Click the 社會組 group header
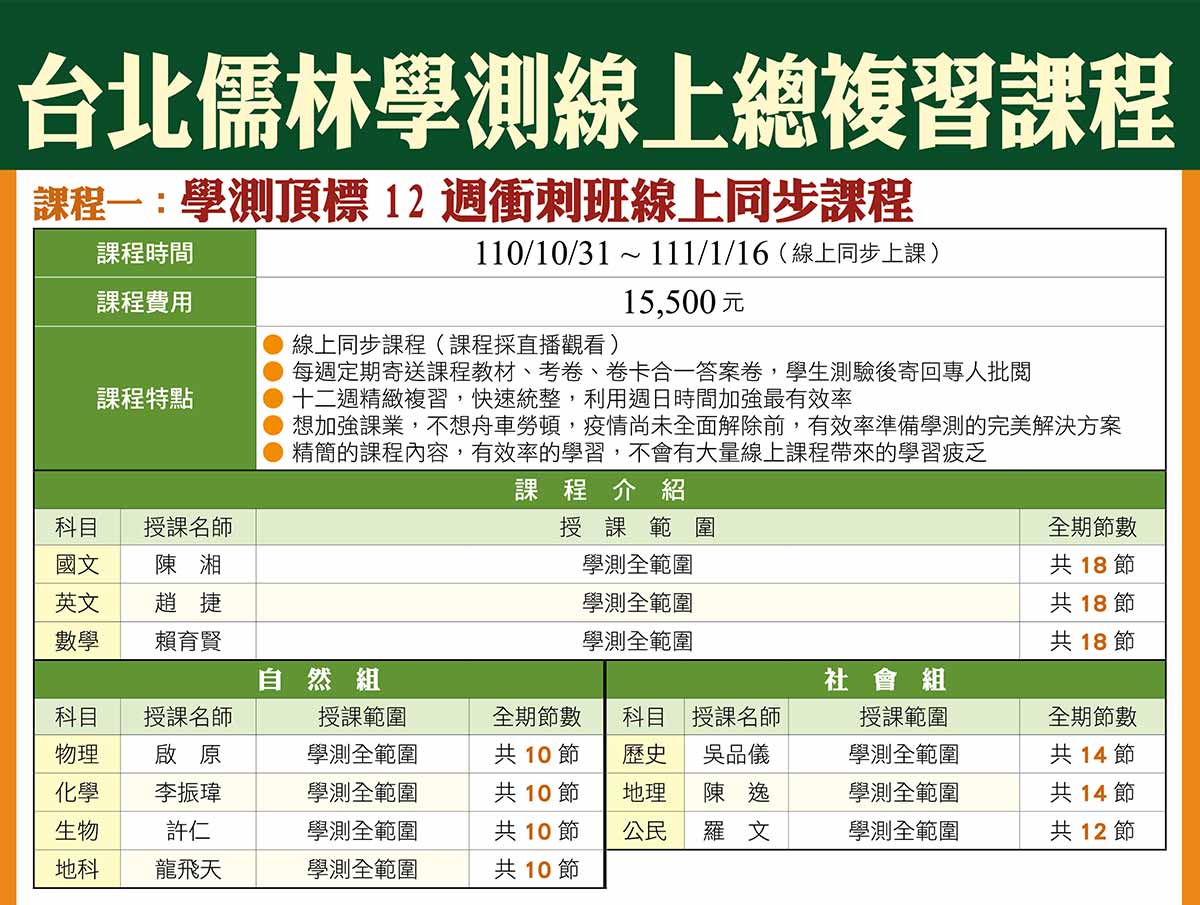 point(886,680)
